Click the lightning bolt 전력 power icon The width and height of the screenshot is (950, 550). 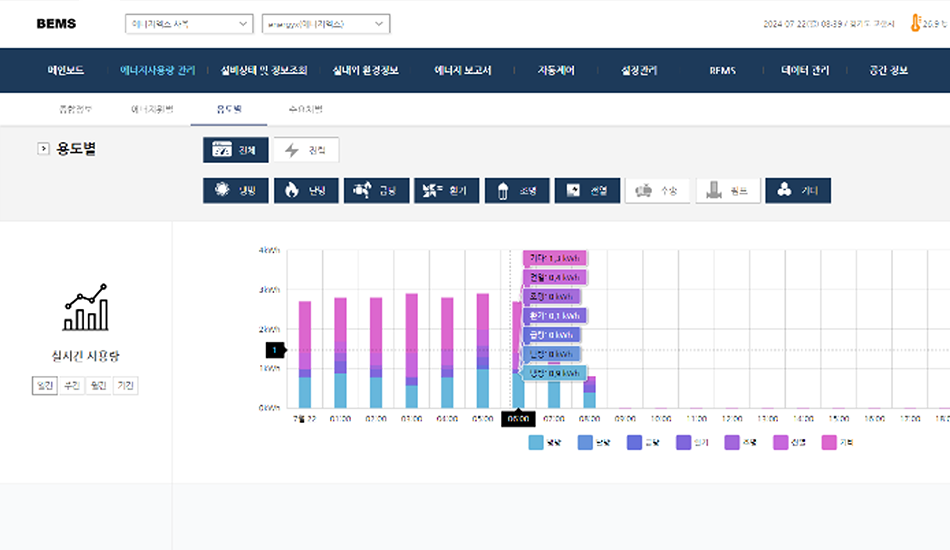(x=292, y=150)
